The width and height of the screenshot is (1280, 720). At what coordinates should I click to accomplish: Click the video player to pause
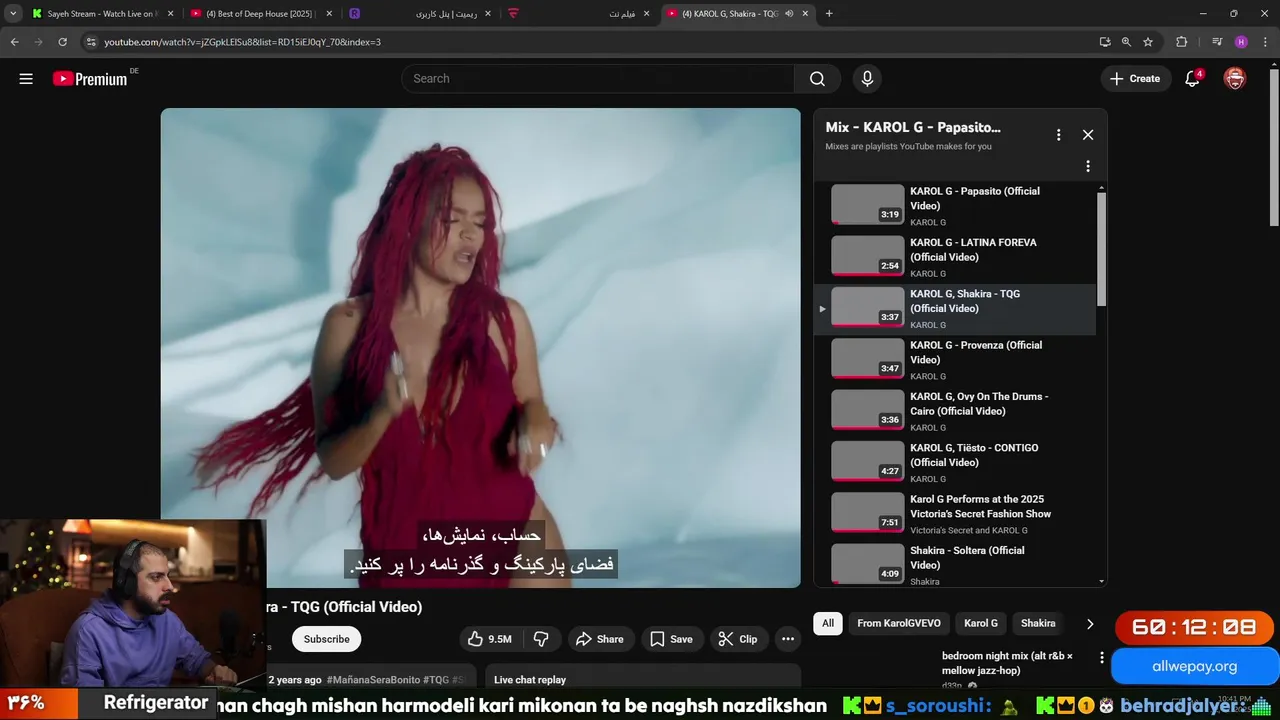(x=481, y=347)
